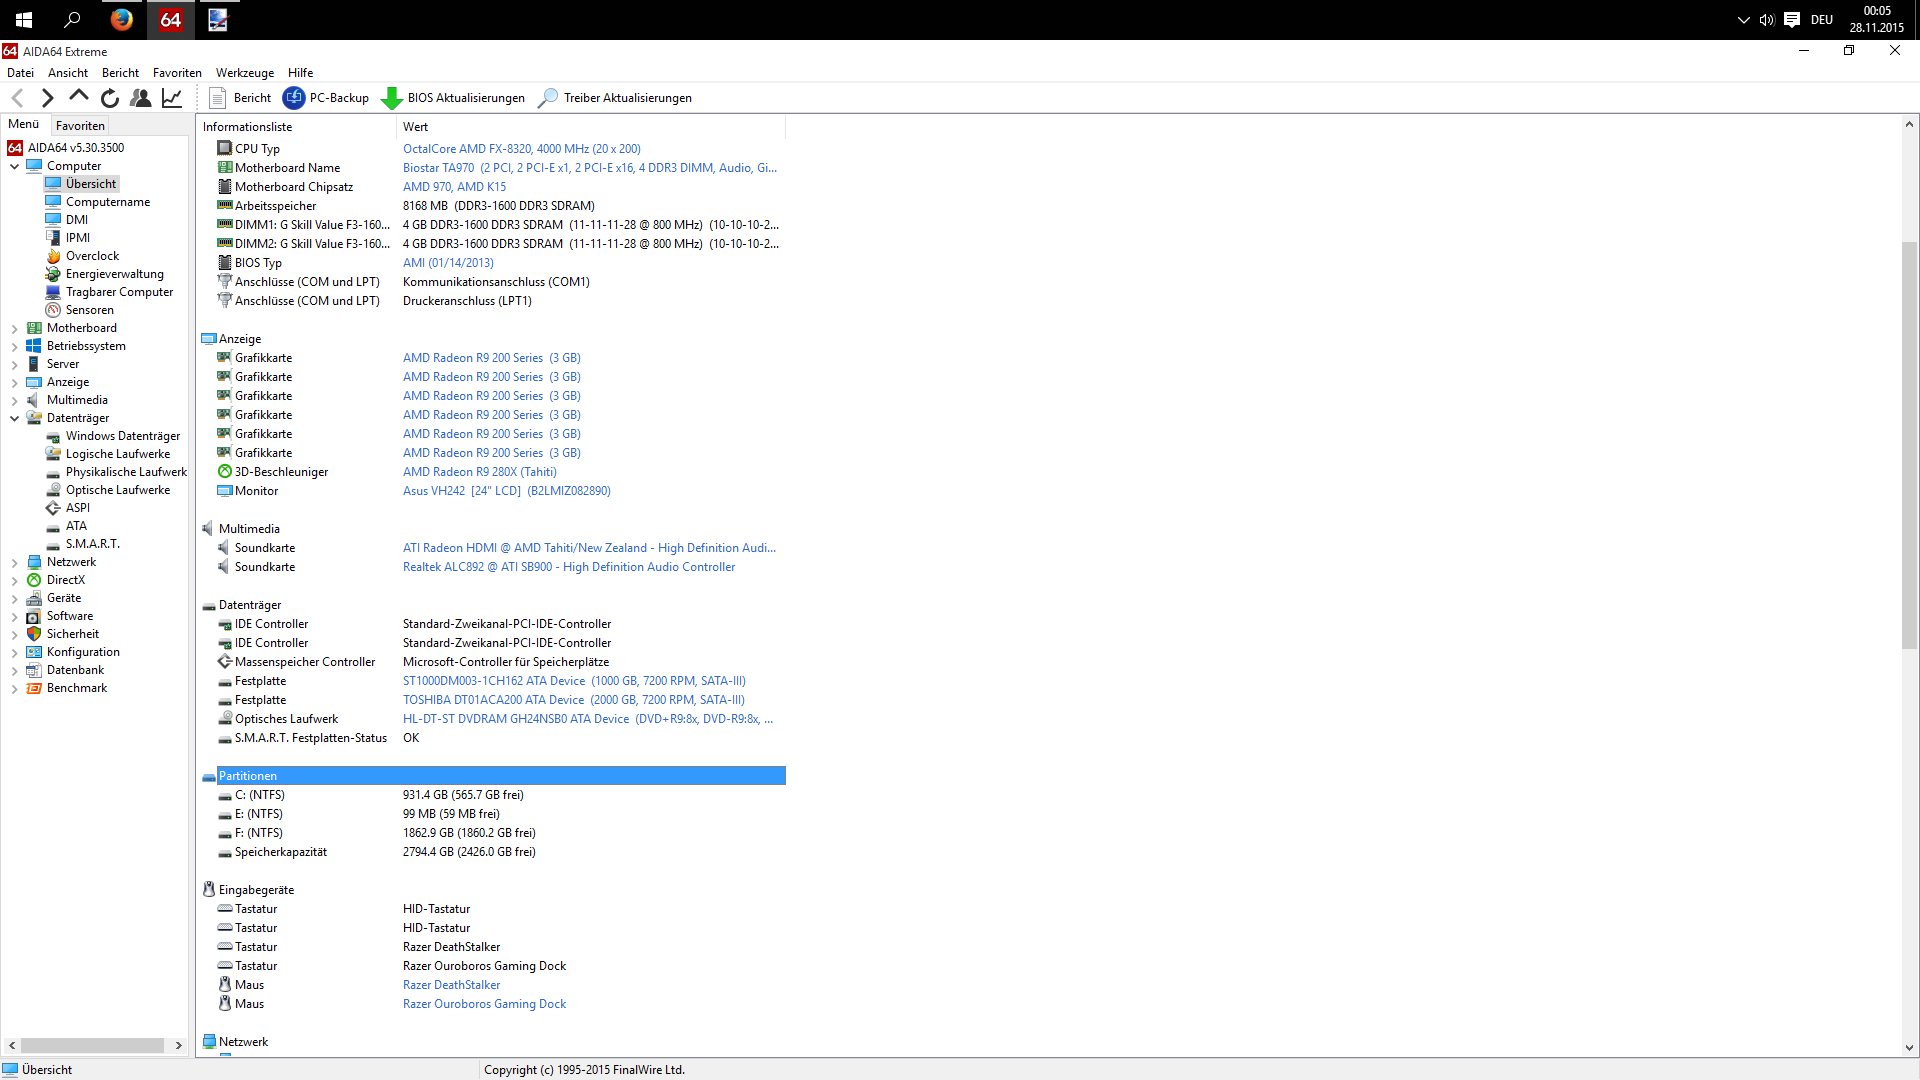This screenshot has height=1080, width=1920.
Task: Click the PC-Backup toolbar button
Action: point(326,98)
